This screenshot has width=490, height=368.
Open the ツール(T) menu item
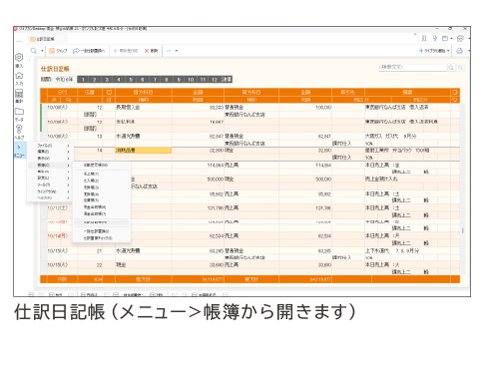click(49, 185)
